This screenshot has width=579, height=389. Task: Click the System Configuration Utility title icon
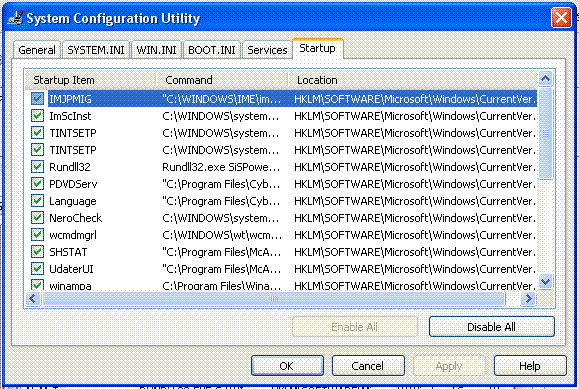[x=15, y=18]
